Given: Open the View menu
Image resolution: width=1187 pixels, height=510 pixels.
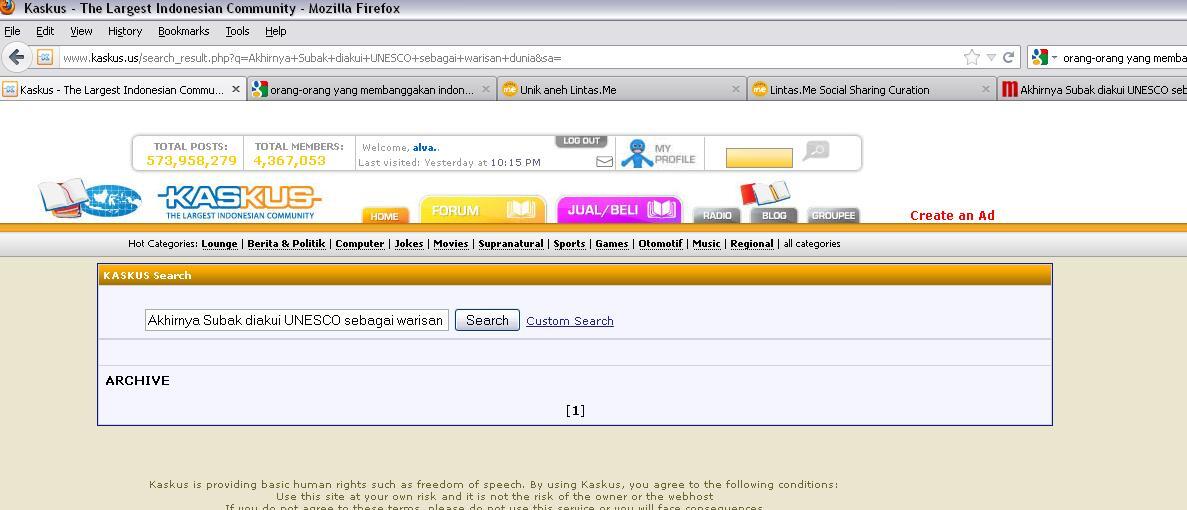Looking at the screenshot, I should 81,31.
